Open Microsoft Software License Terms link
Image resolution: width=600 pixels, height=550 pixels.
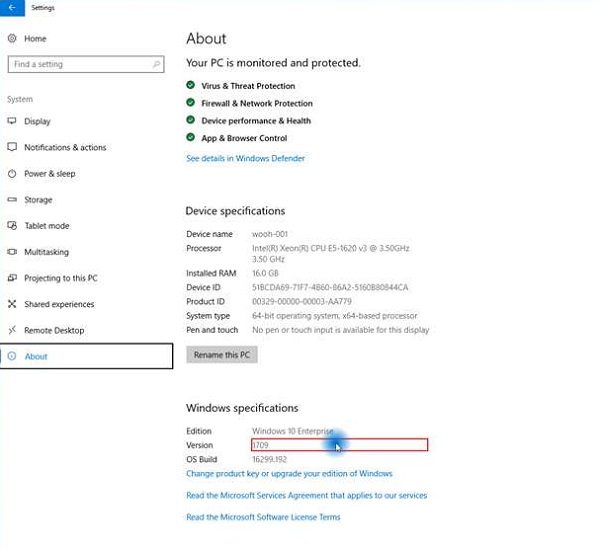(x=263, y=517)
